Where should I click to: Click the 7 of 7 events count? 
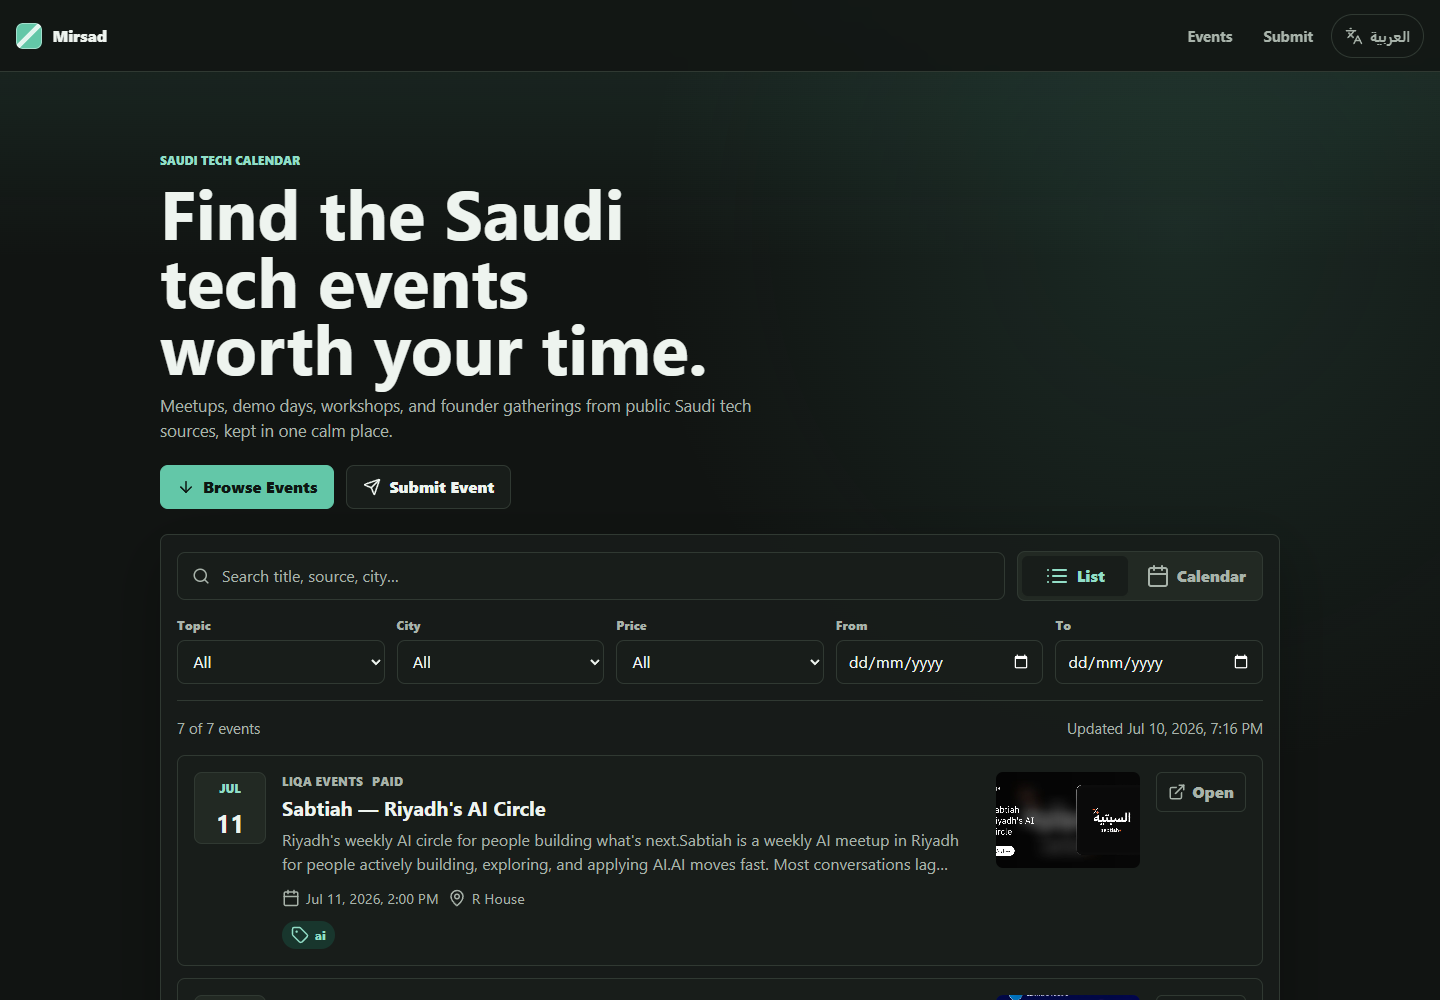219,729
